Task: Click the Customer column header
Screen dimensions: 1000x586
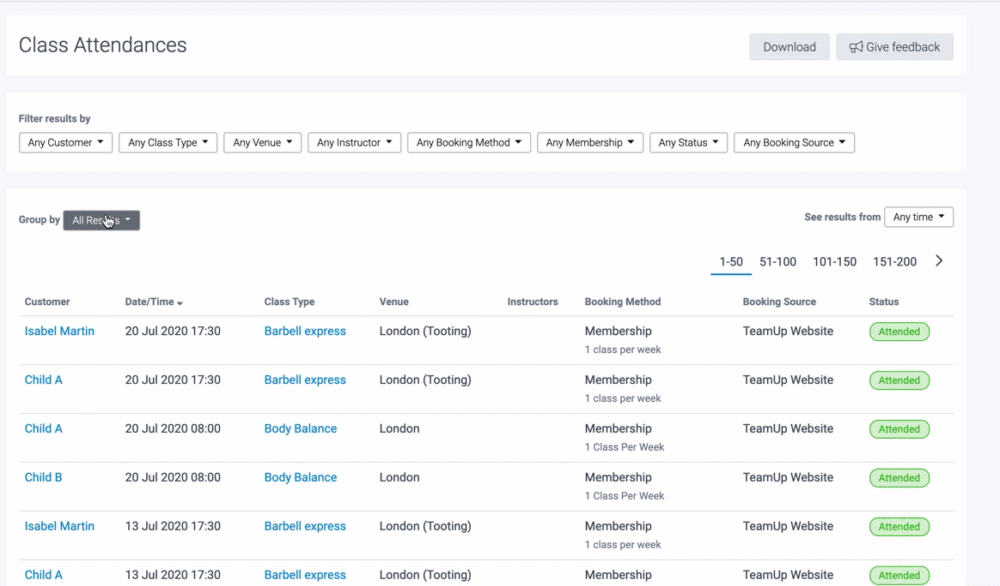Action: tap(47, 302)
